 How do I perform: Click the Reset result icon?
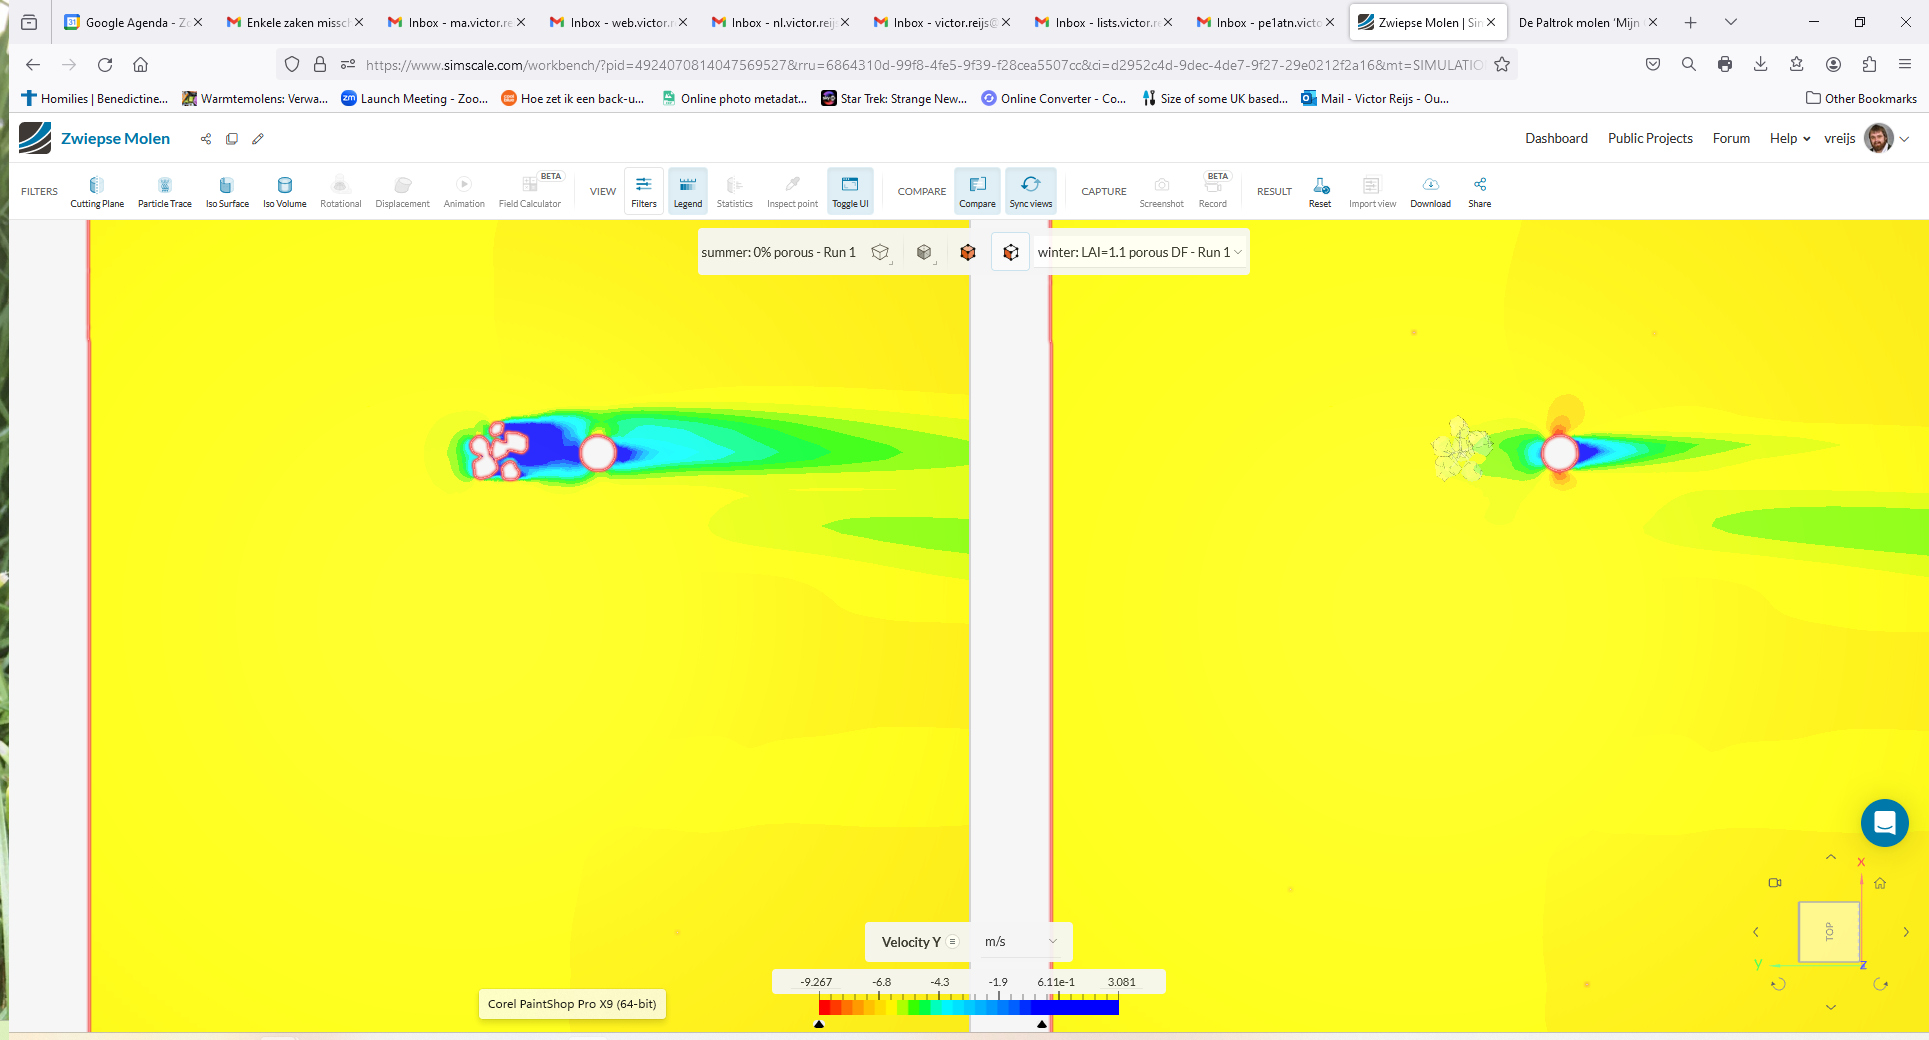(1320, 190)
